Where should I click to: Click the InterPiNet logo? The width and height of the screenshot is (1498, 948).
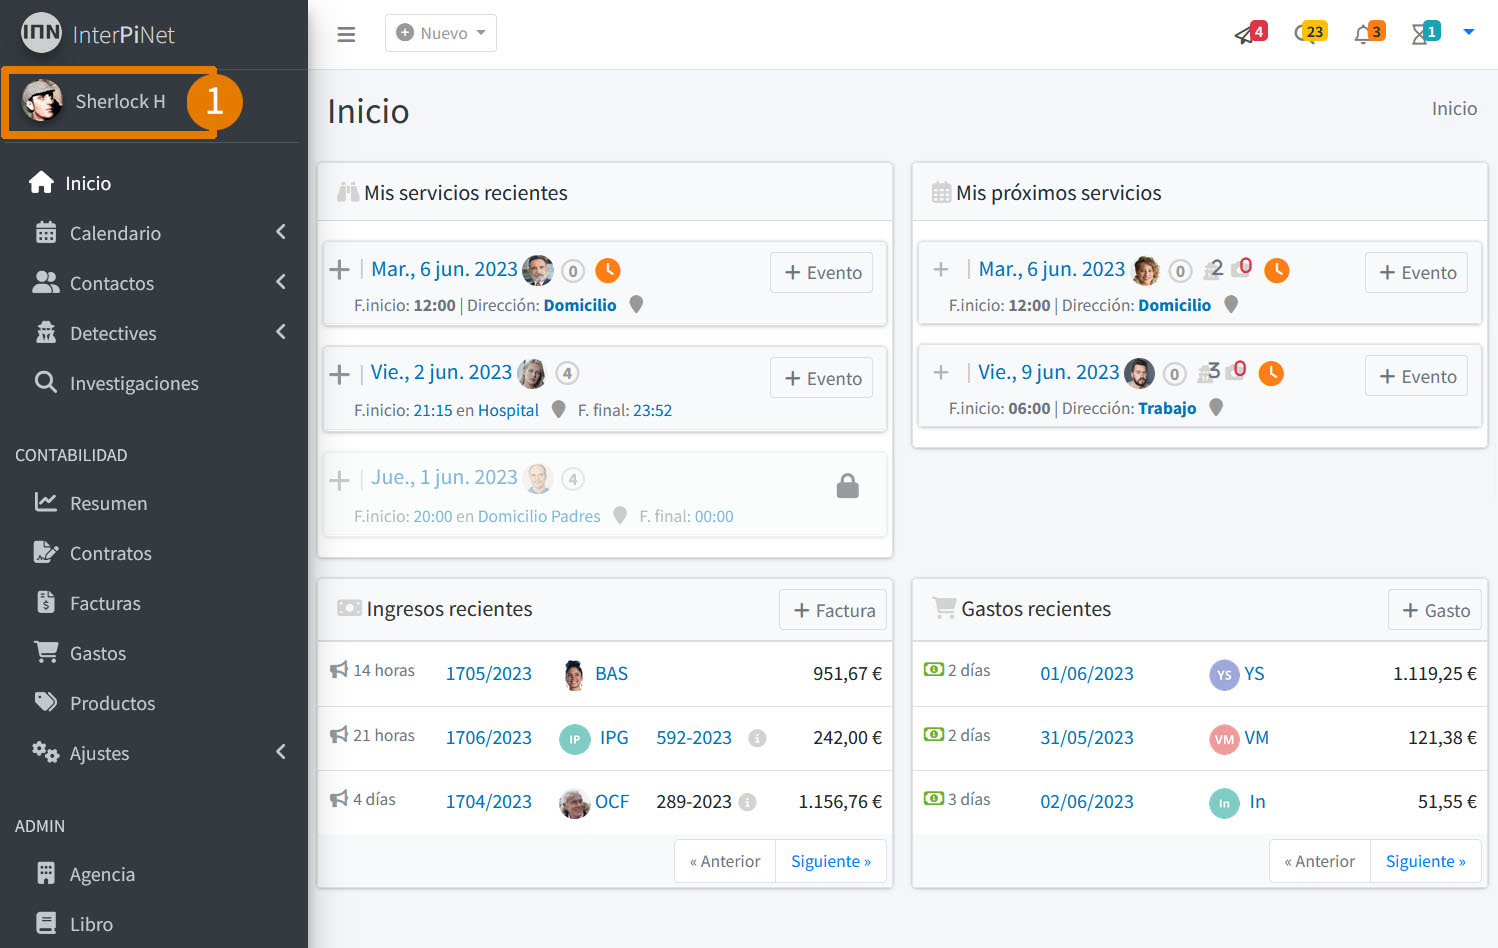[98, 34]
